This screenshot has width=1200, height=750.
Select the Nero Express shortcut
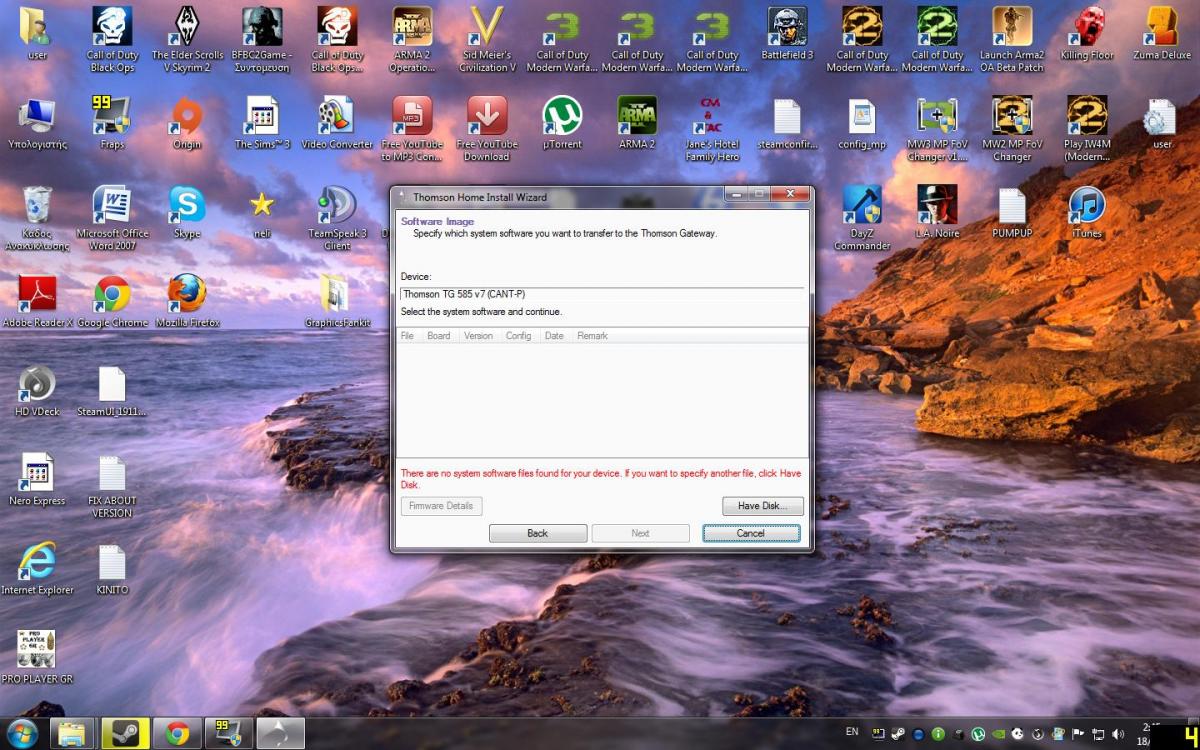click(x=37, y=479)
